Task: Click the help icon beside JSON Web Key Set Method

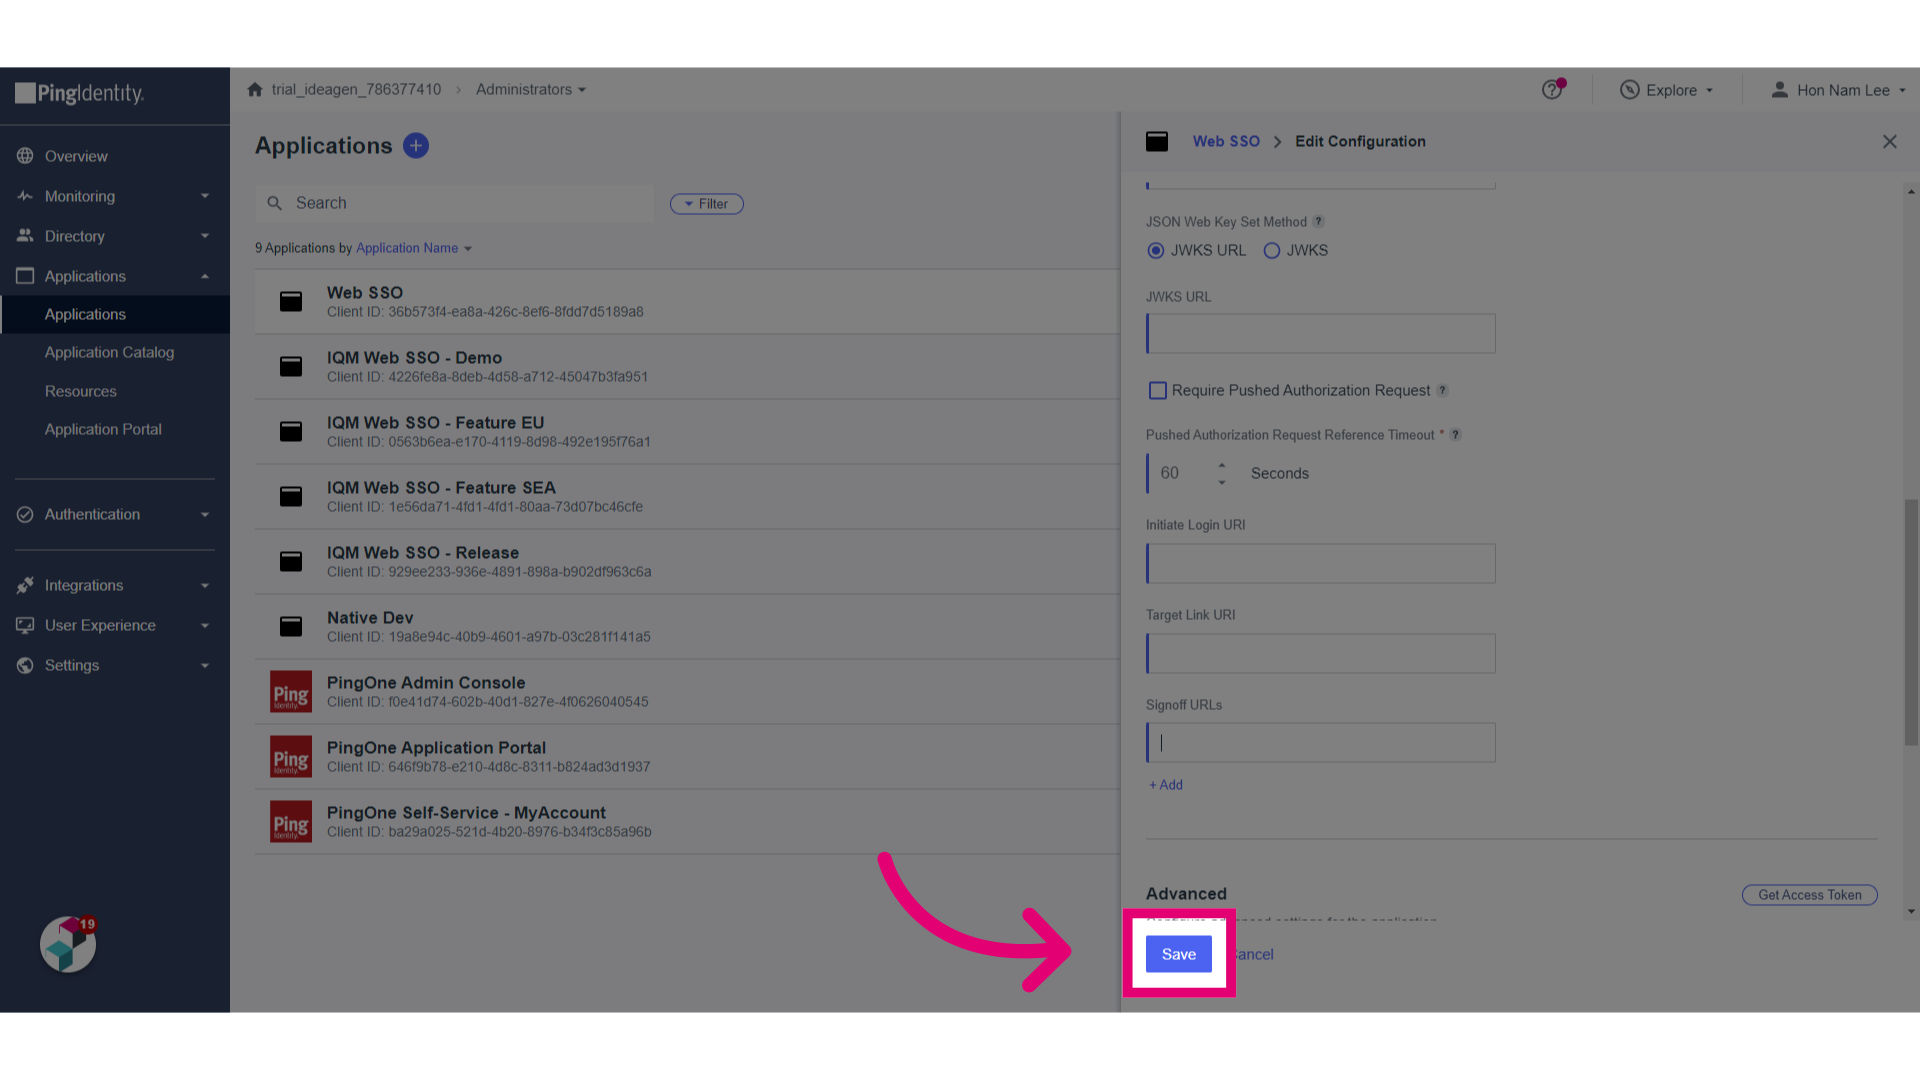Action: (1318, 222)
